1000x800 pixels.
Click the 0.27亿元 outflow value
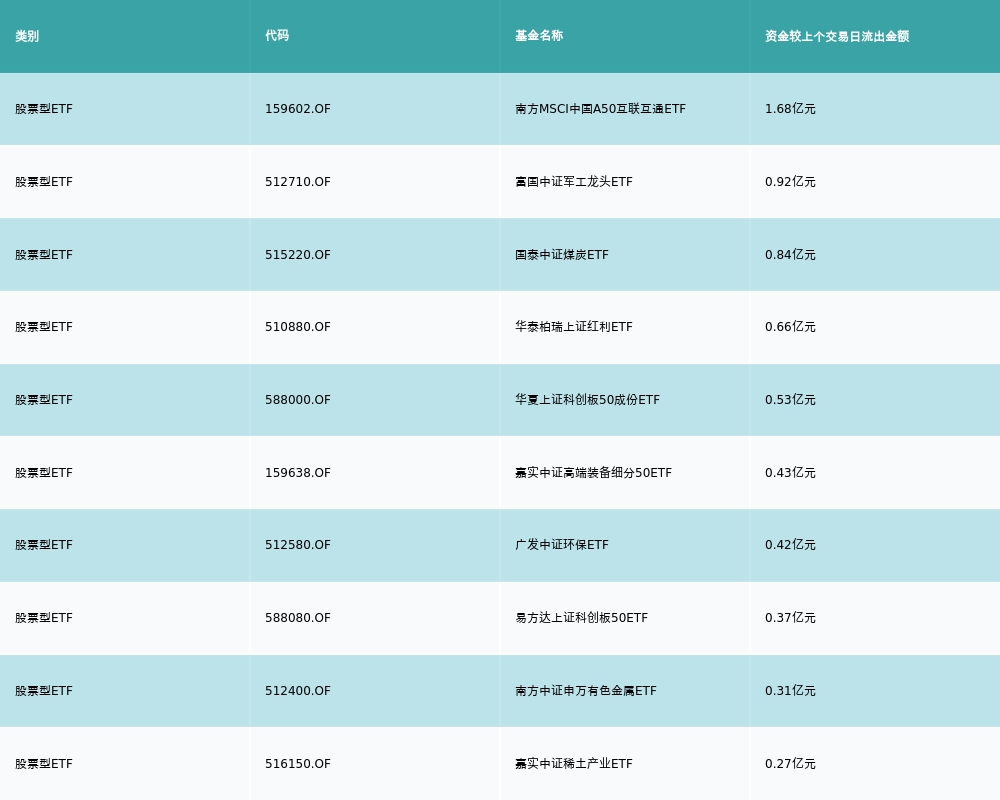790,764
